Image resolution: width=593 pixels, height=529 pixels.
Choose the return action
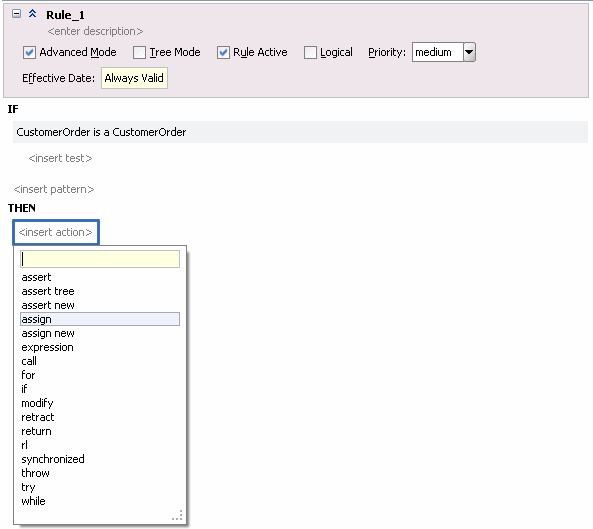pos(100,431)
